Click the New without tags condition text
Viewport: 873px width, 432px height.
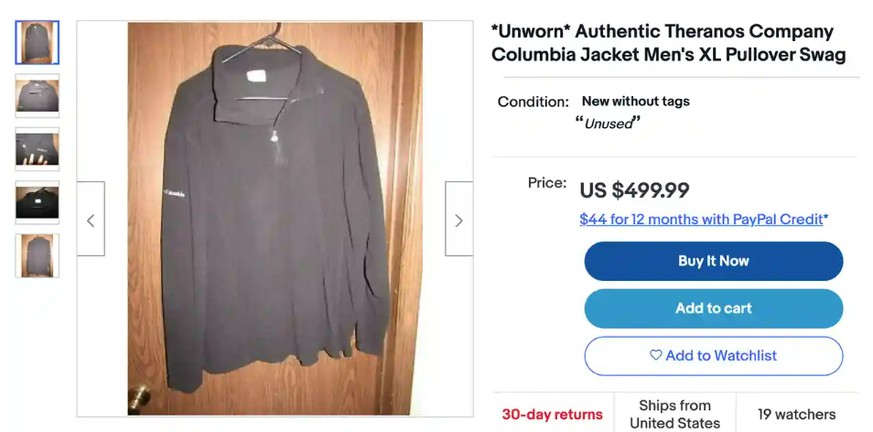click(636, 101)
